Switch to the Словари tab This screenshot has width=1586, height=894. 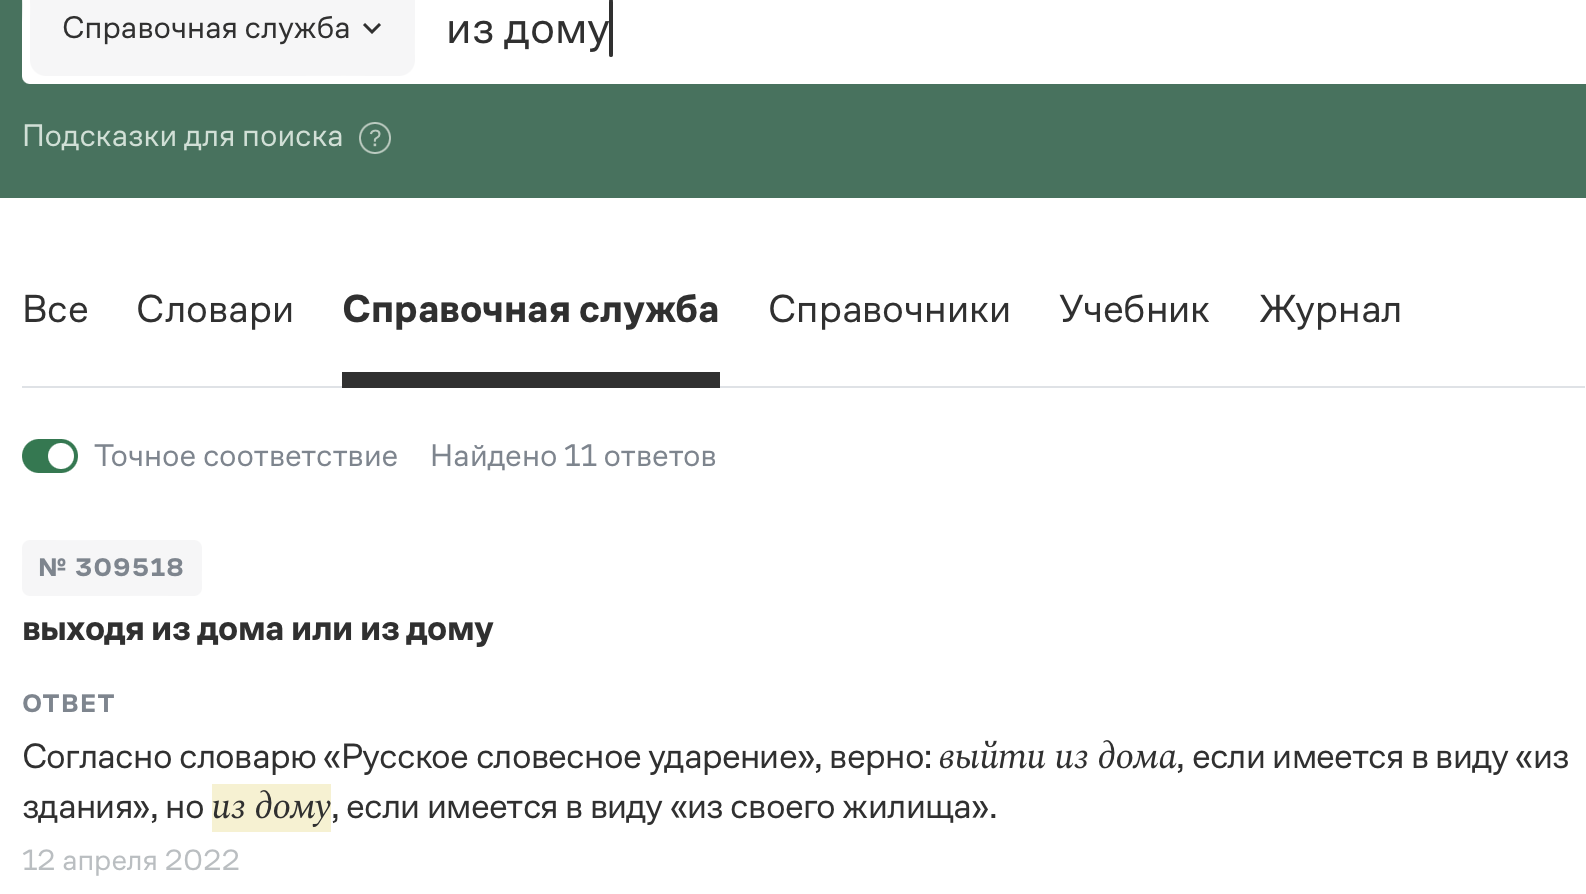click(x=215, y=310)
